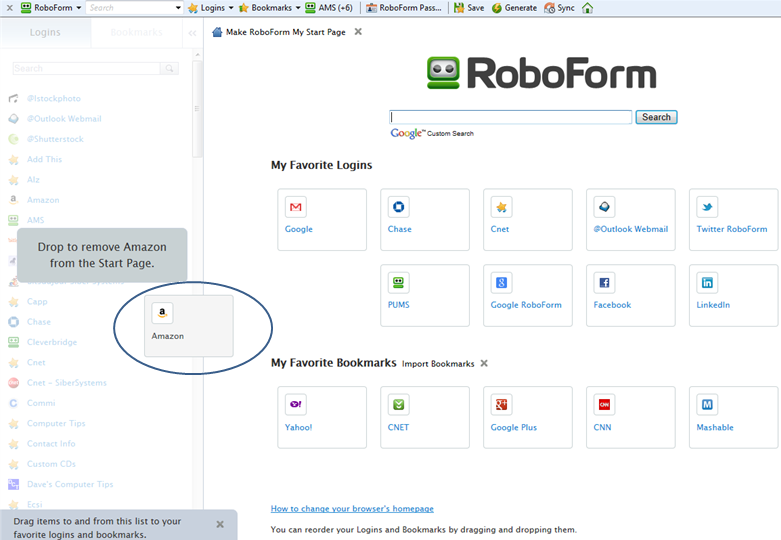Switch to the Logins sidebar tab
This screenshot has height=540, width=781.
click(45, 32)
